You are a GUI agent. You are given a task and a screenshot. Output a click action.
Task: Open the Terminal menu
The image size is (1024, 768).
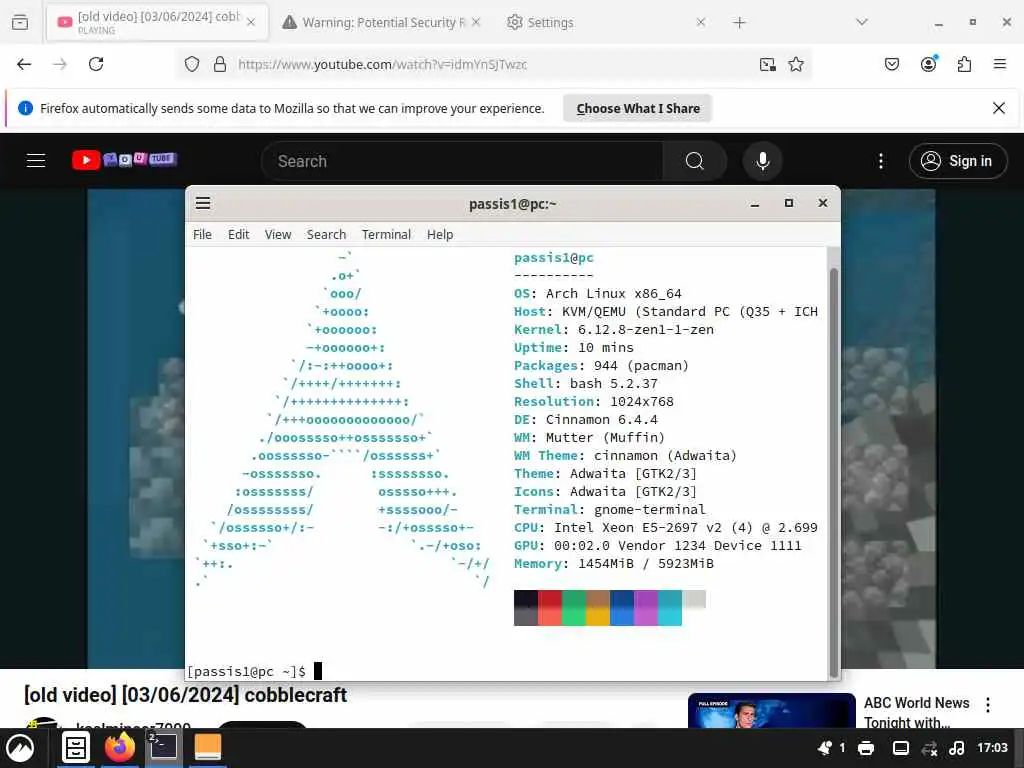pyautogui.click(x=387, y=234)
